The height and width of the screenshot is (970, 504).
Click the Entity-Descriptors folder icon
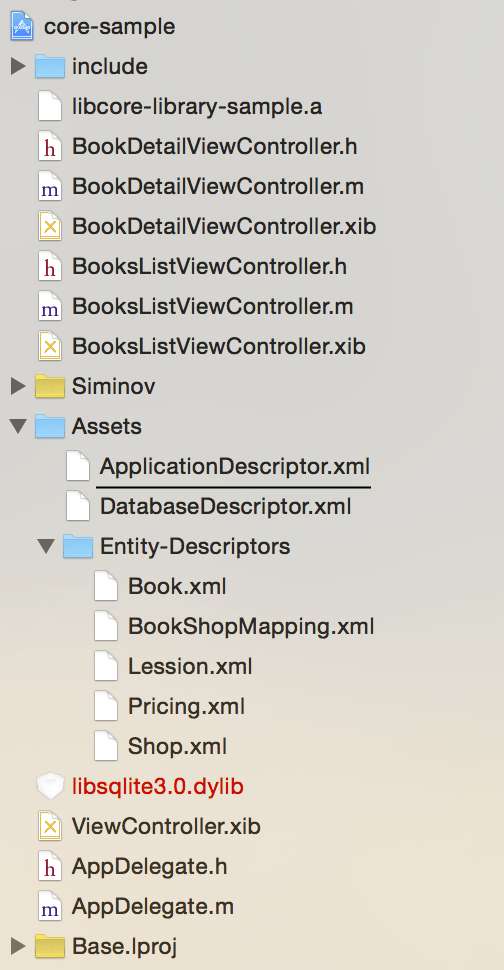click(x=78, y=546)
